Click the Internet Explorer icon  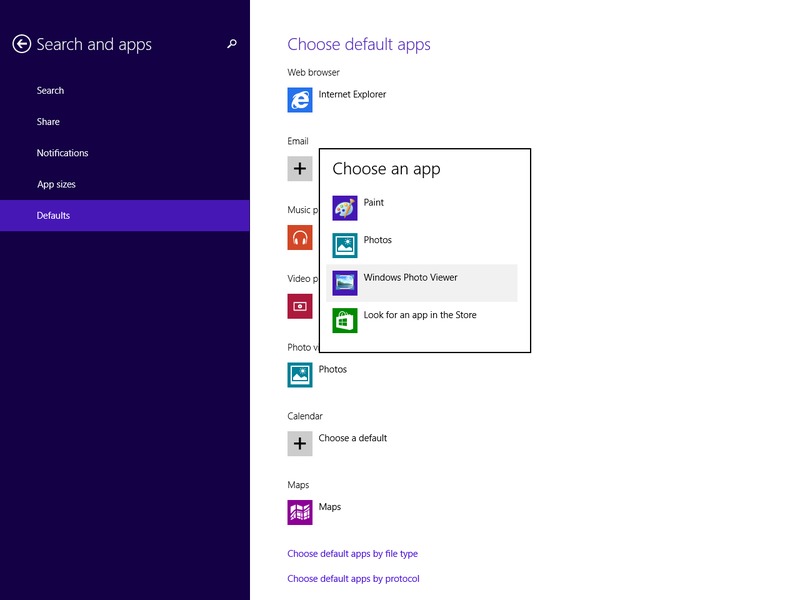coord(300,100)
